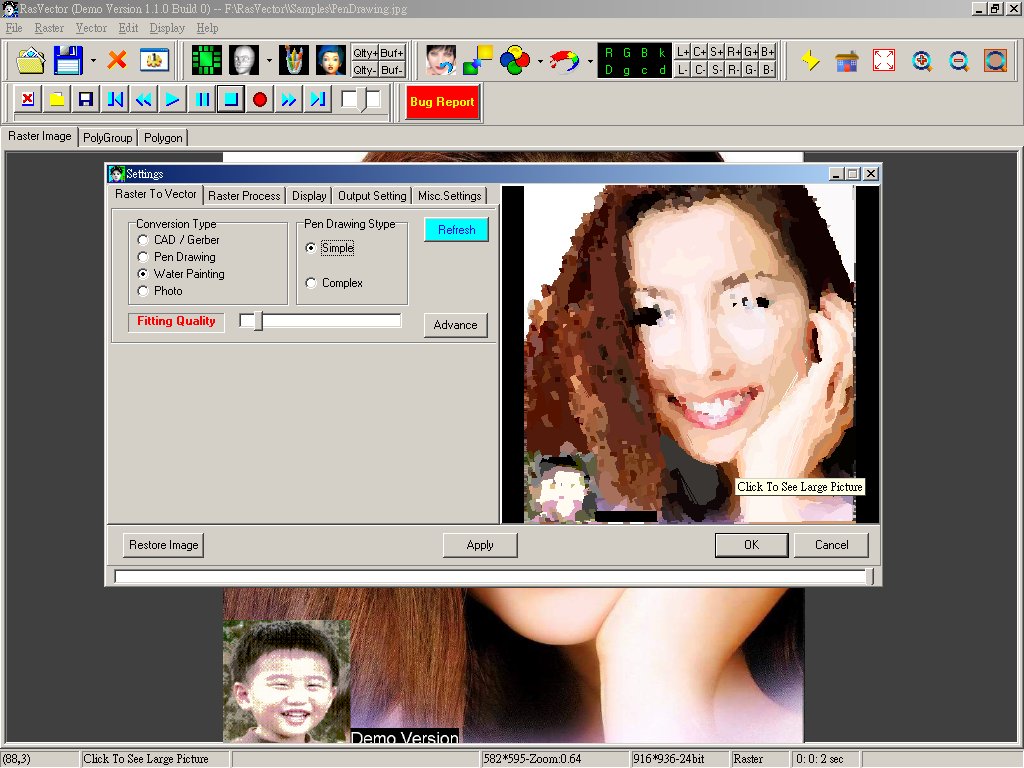Screen dimensions: 1024x768
Task: Open the Raster menu
Action: pyautogui.click(x=49, y=28)
